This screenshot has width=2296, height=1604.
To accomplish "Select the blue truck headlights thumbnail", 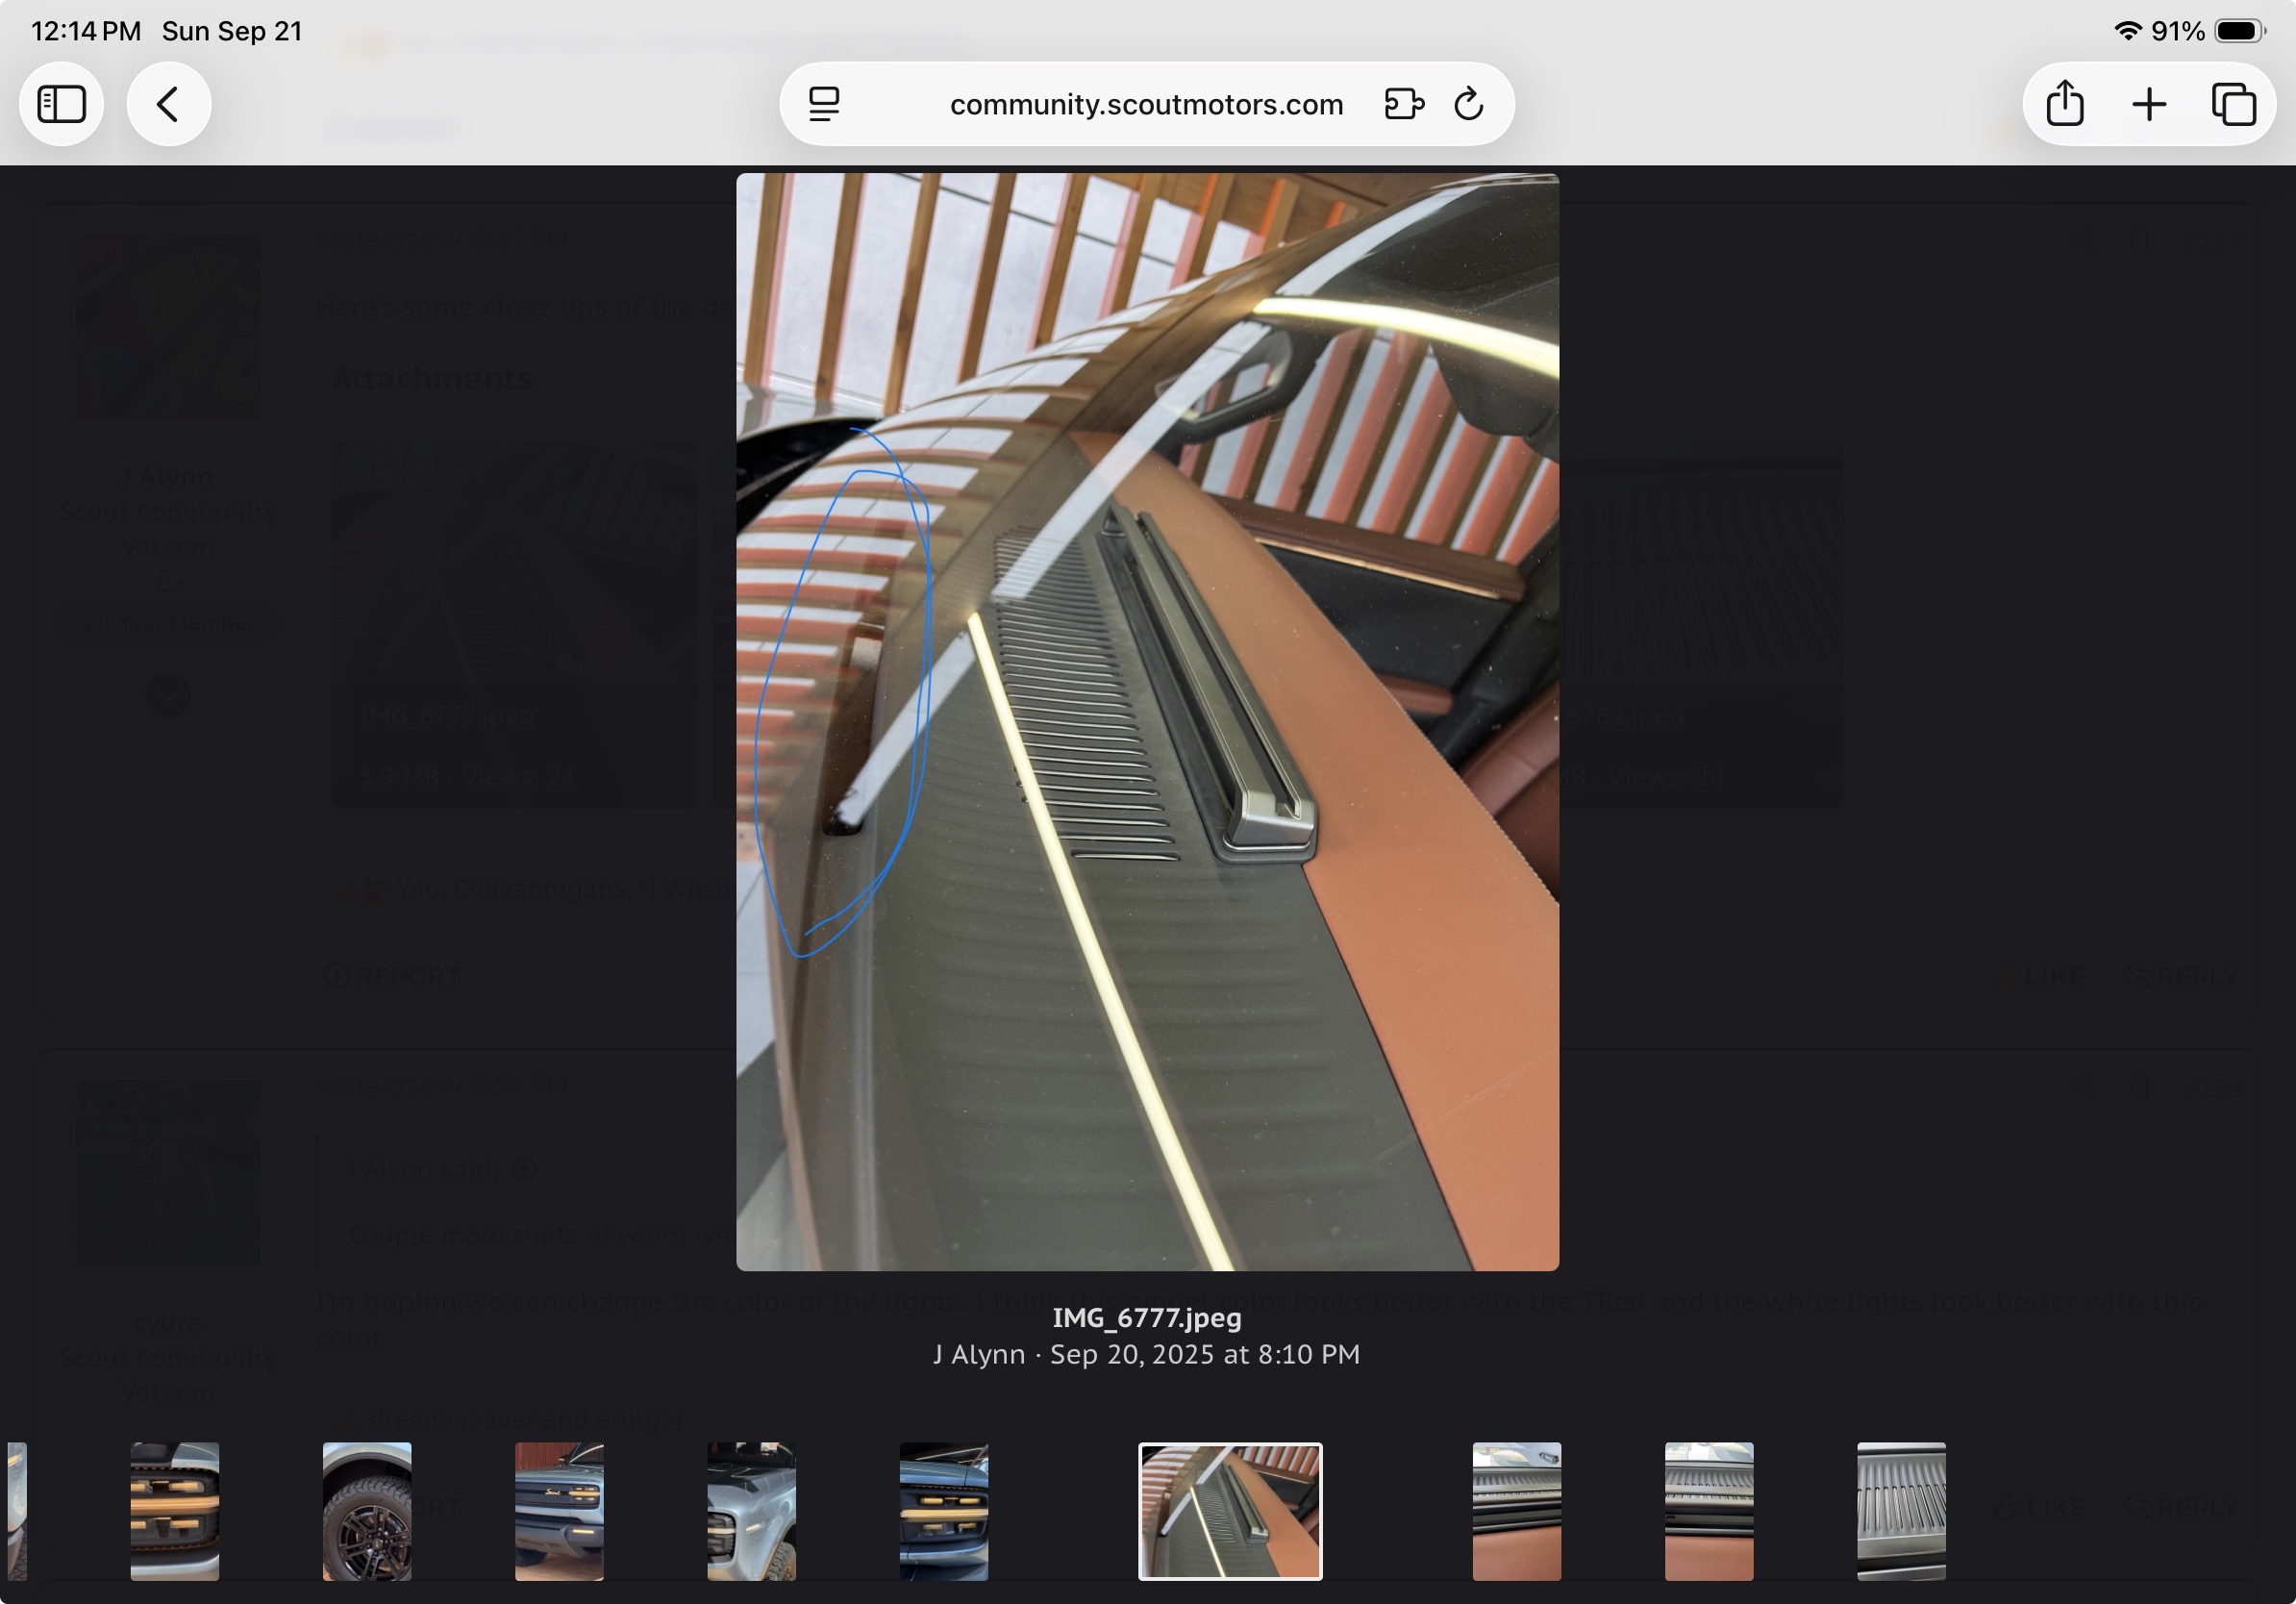I will [943, 1510].
